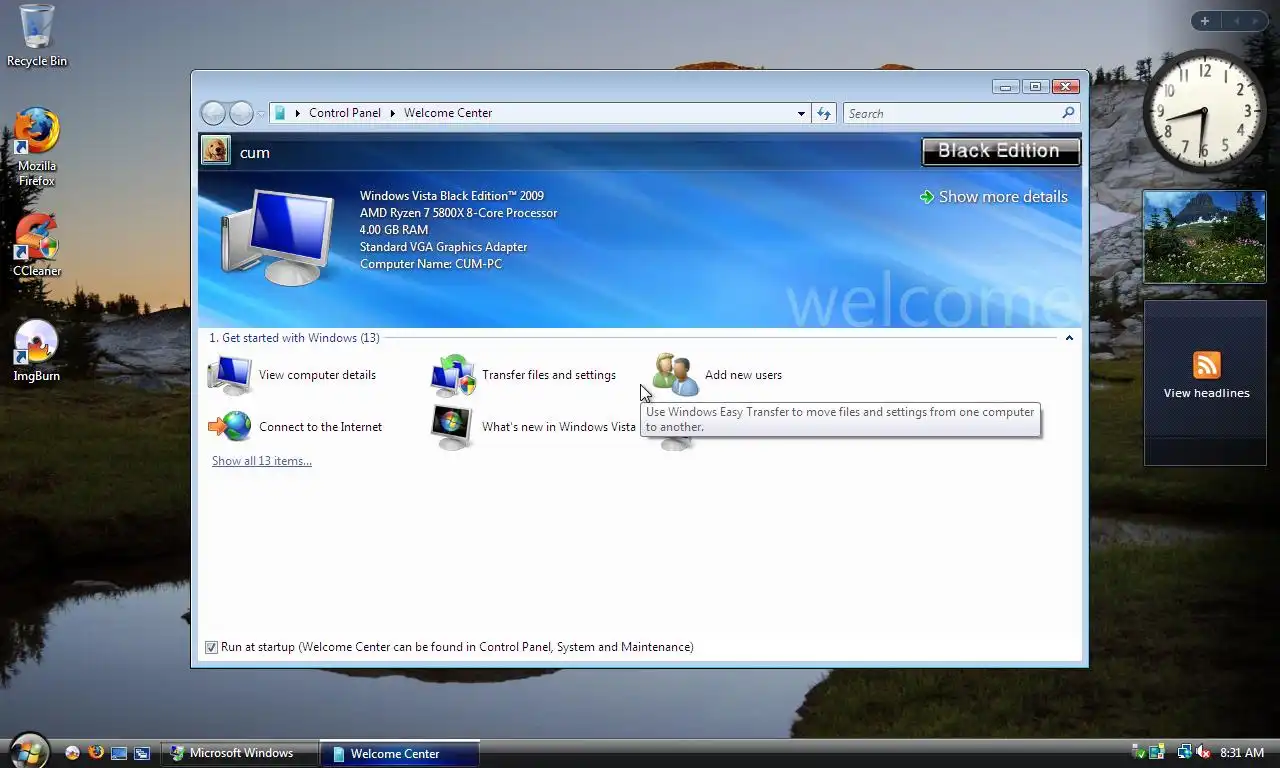Click the What's new in Windows Vista icon
This screenshot has height=768, width=1280.
[452, 427]
